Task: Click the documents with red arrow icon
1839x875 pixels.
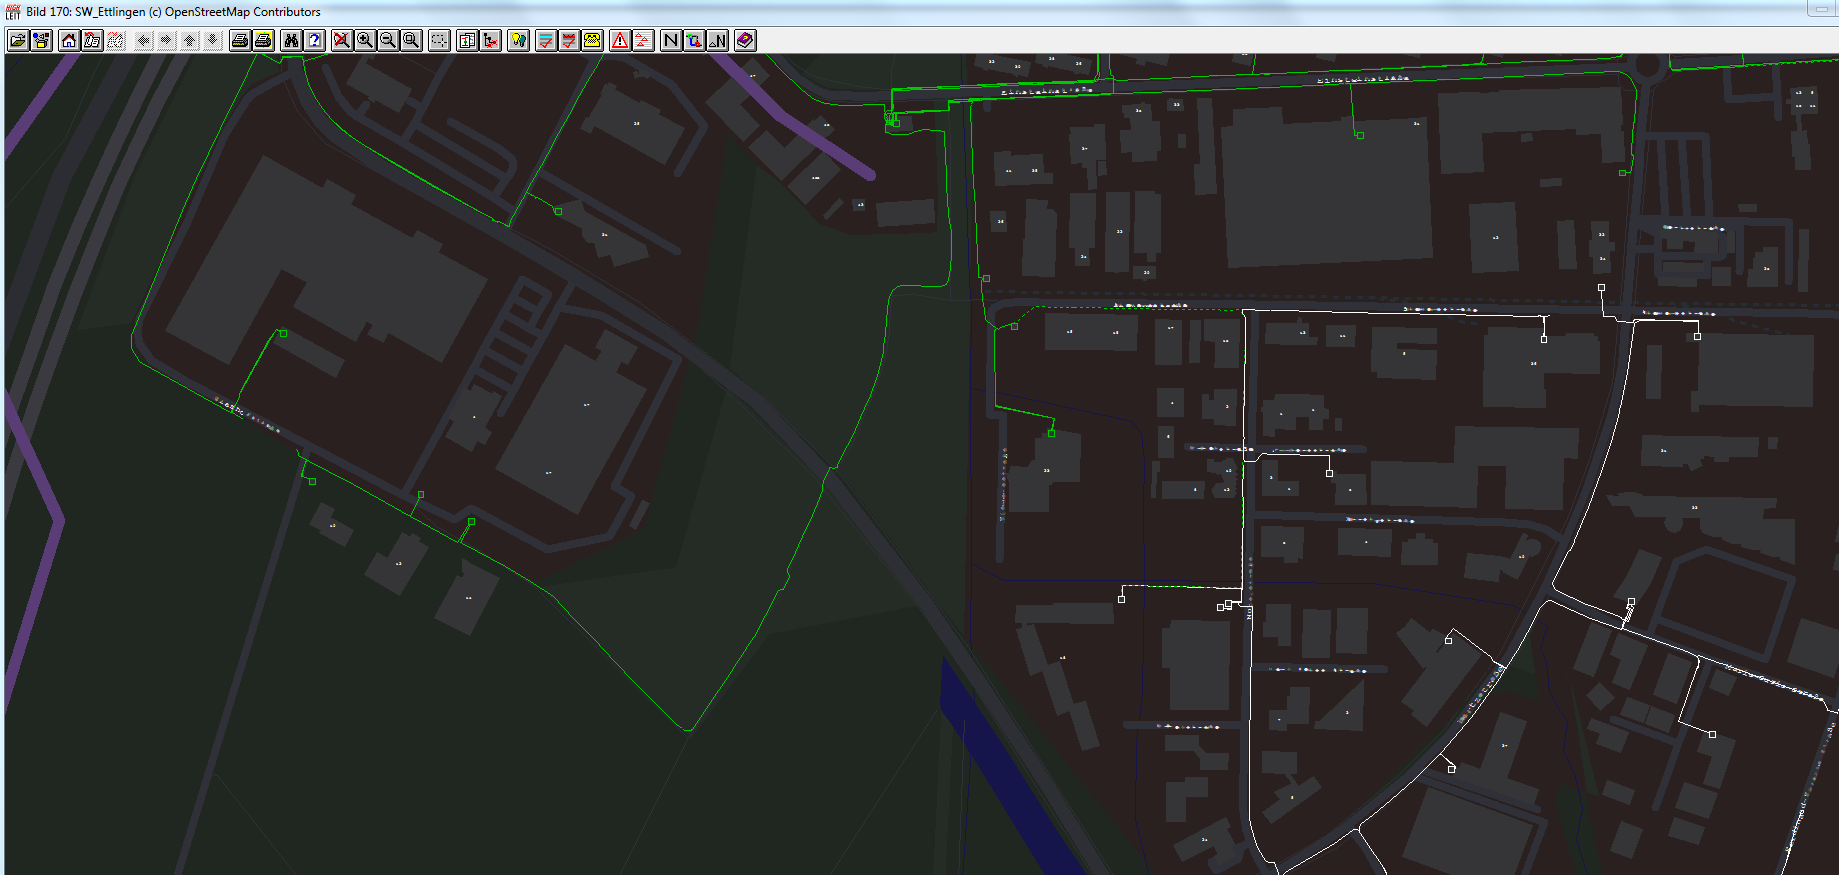Action: (x=92, y=40)
